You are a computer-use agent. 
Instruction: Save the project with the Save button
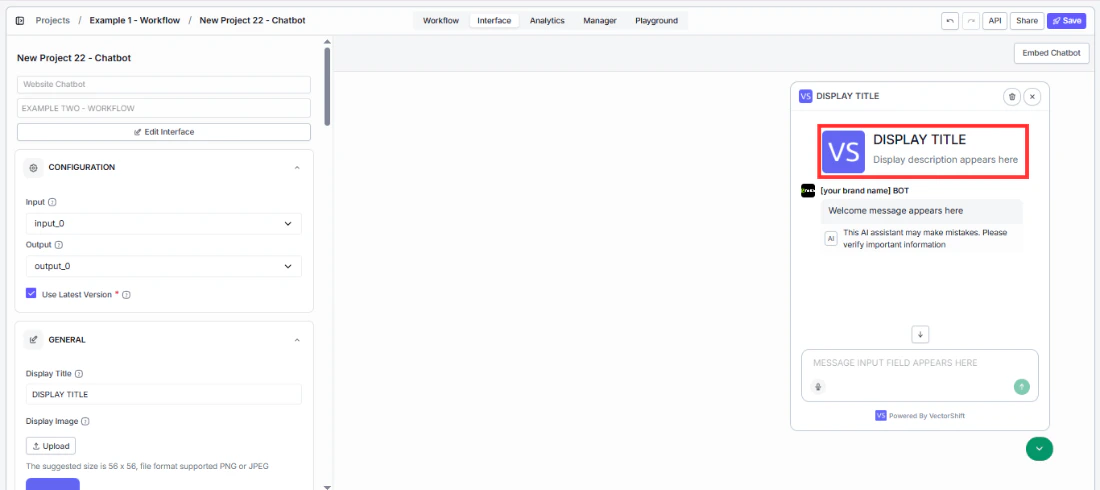[x=1066, y=21]
